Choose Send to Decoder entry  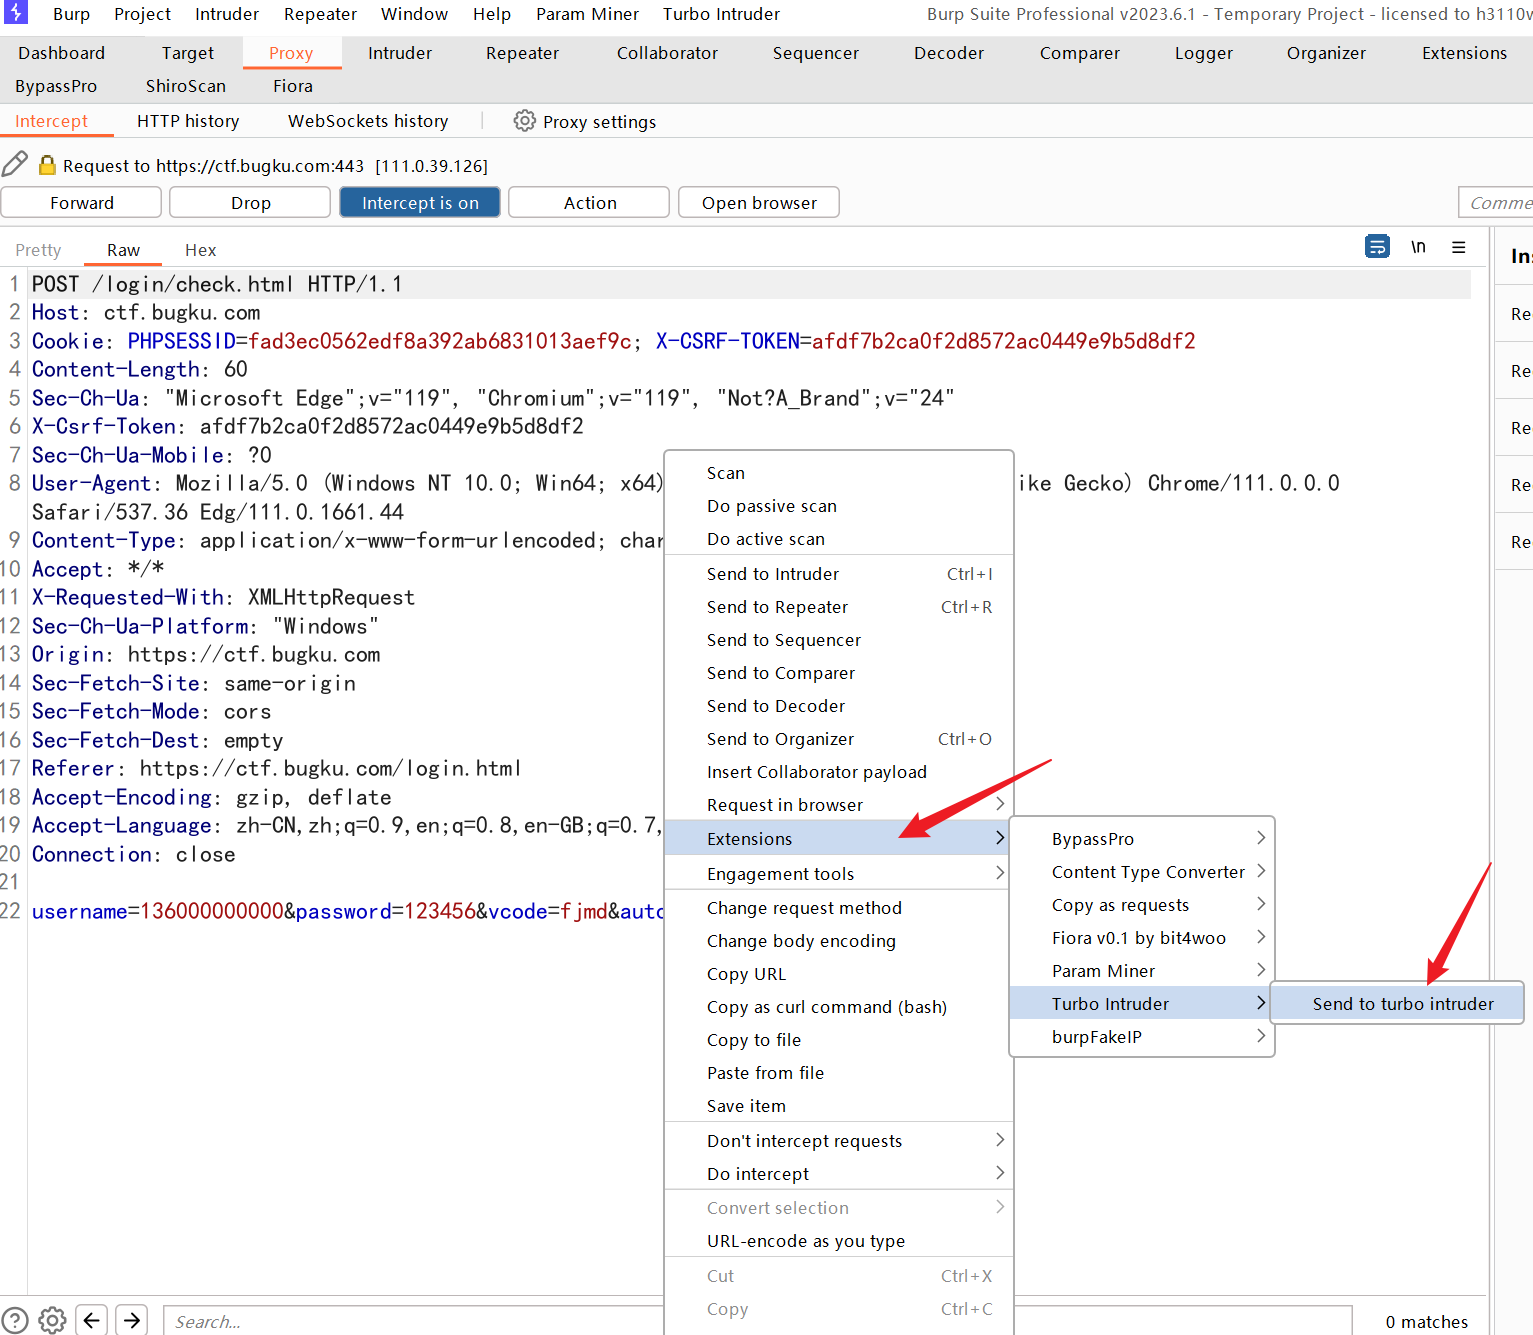[838, 705]
